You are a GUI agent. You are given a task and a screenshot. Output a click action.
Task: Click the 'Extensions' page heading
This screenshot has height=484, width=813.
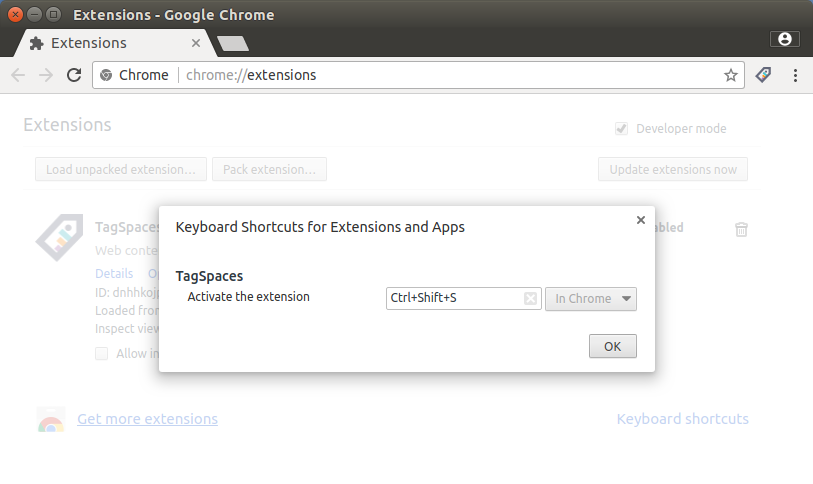click(67, 125)
